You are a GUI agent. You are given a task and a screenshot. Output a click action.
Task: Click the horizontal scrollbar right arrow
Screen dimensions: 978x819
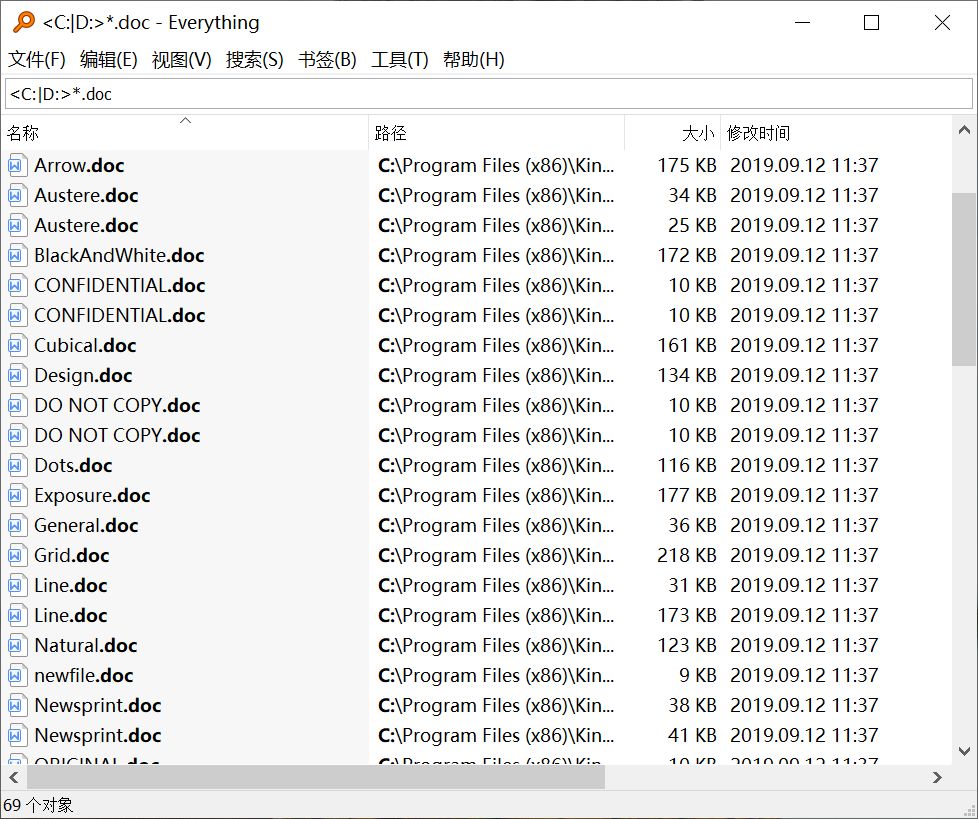937,778
